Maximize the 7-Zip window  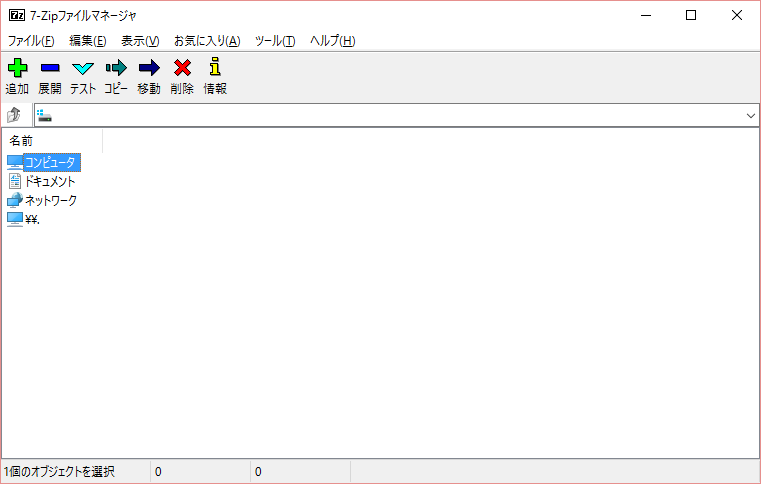(x=691, y=16)
